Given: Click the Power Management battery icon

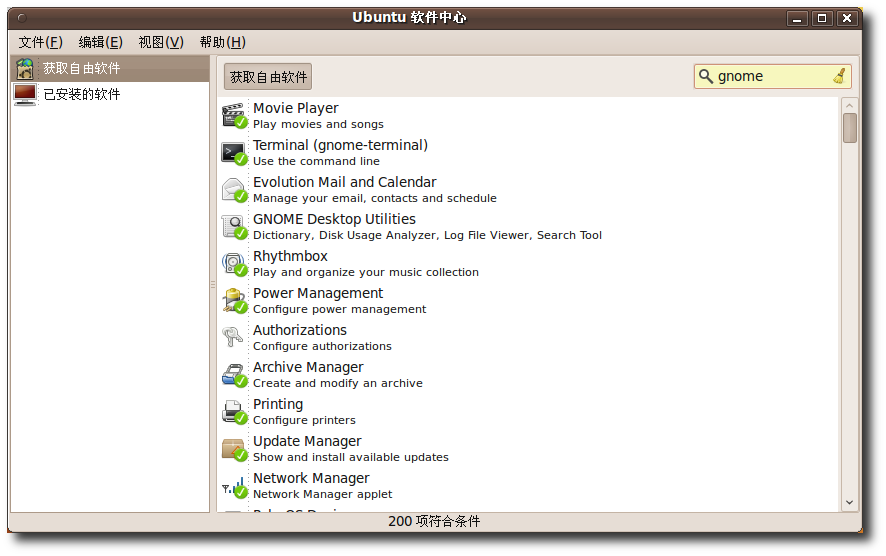Looking at the screenshot, I should click(x=234, y=301).
